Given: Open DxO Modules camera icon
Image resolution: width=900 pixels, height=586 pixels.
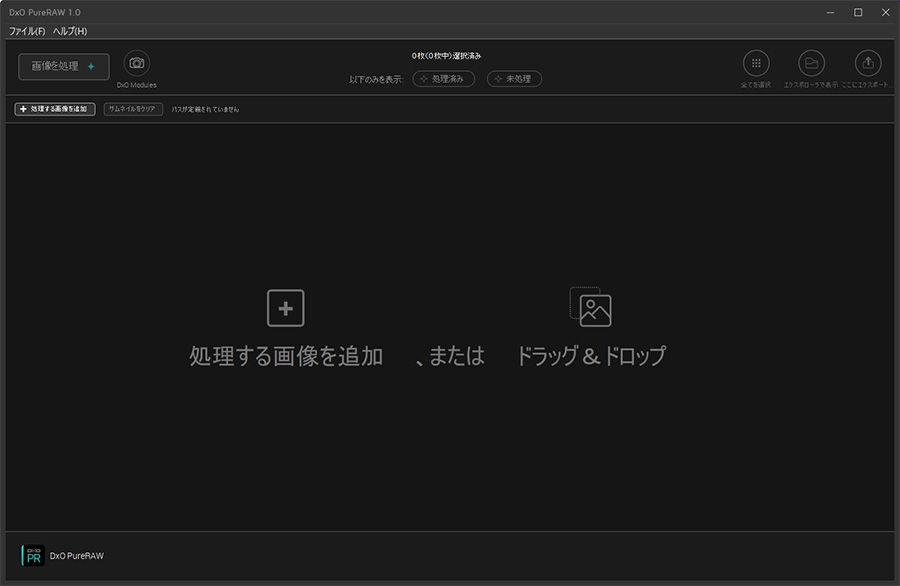Looking at the screenshot, I should [x=137, y=63].
